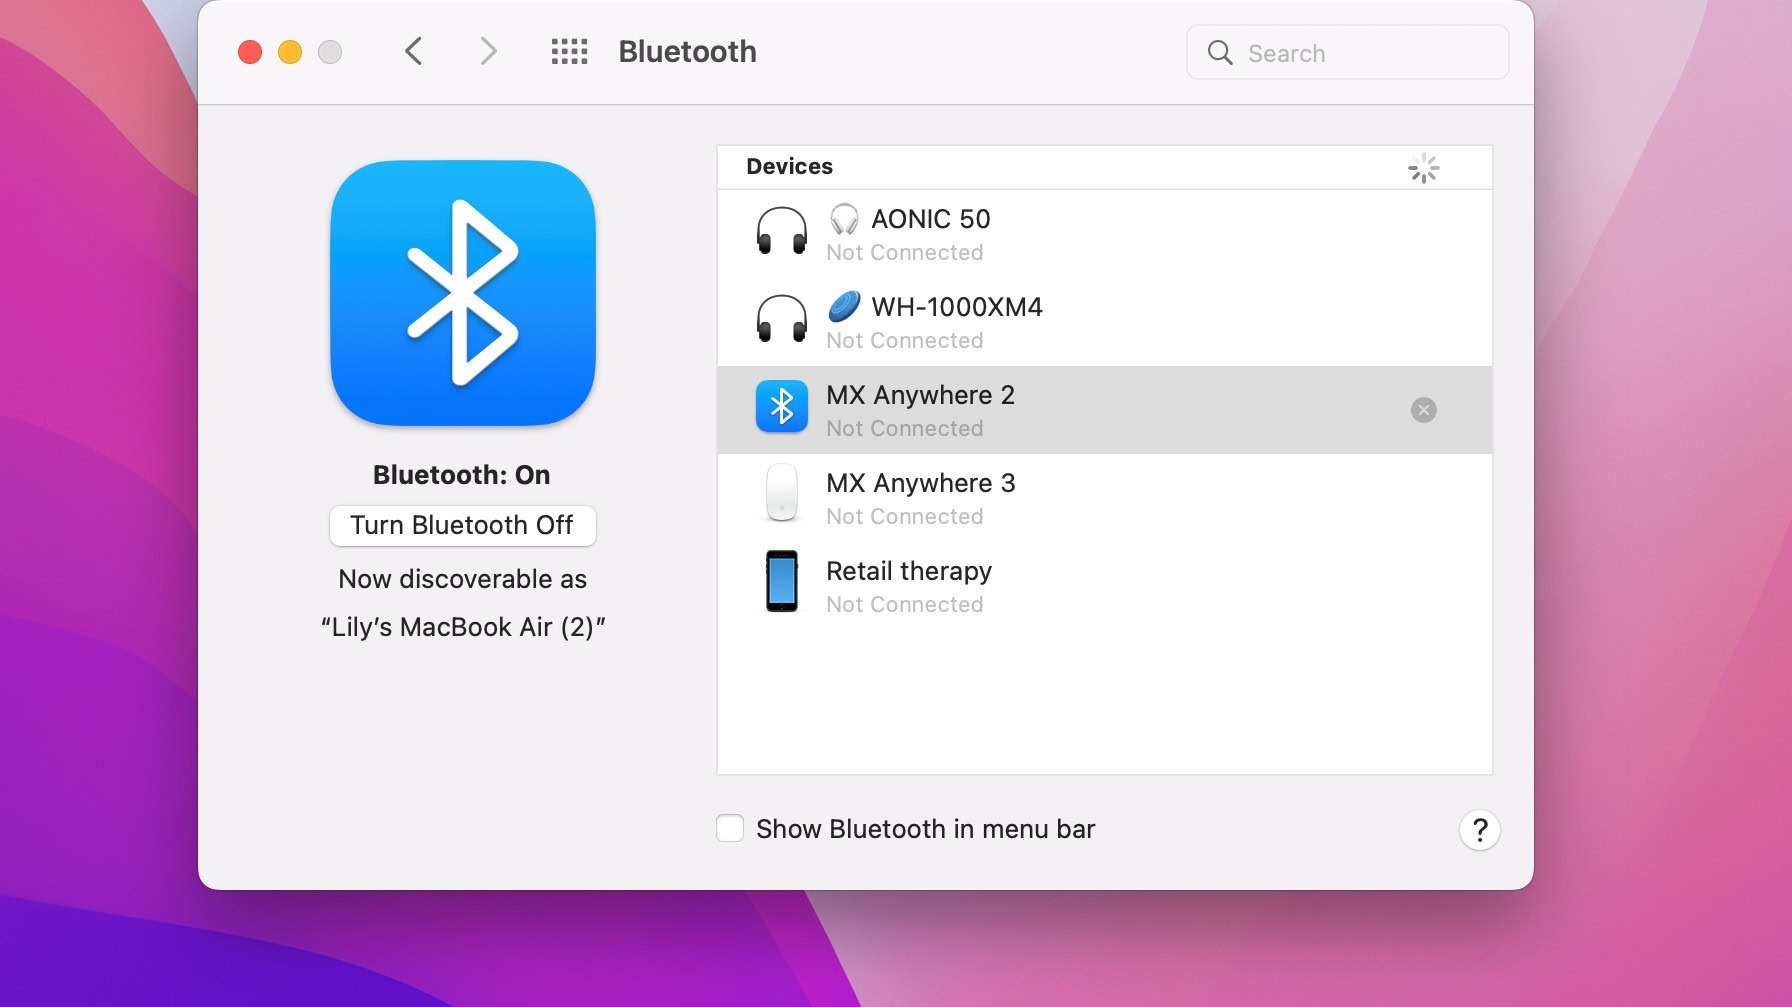Image resolution: width=1792 pixels, height=1007 pixels.
Task: Open the Help question mark button
Action: click(1480, 830)
